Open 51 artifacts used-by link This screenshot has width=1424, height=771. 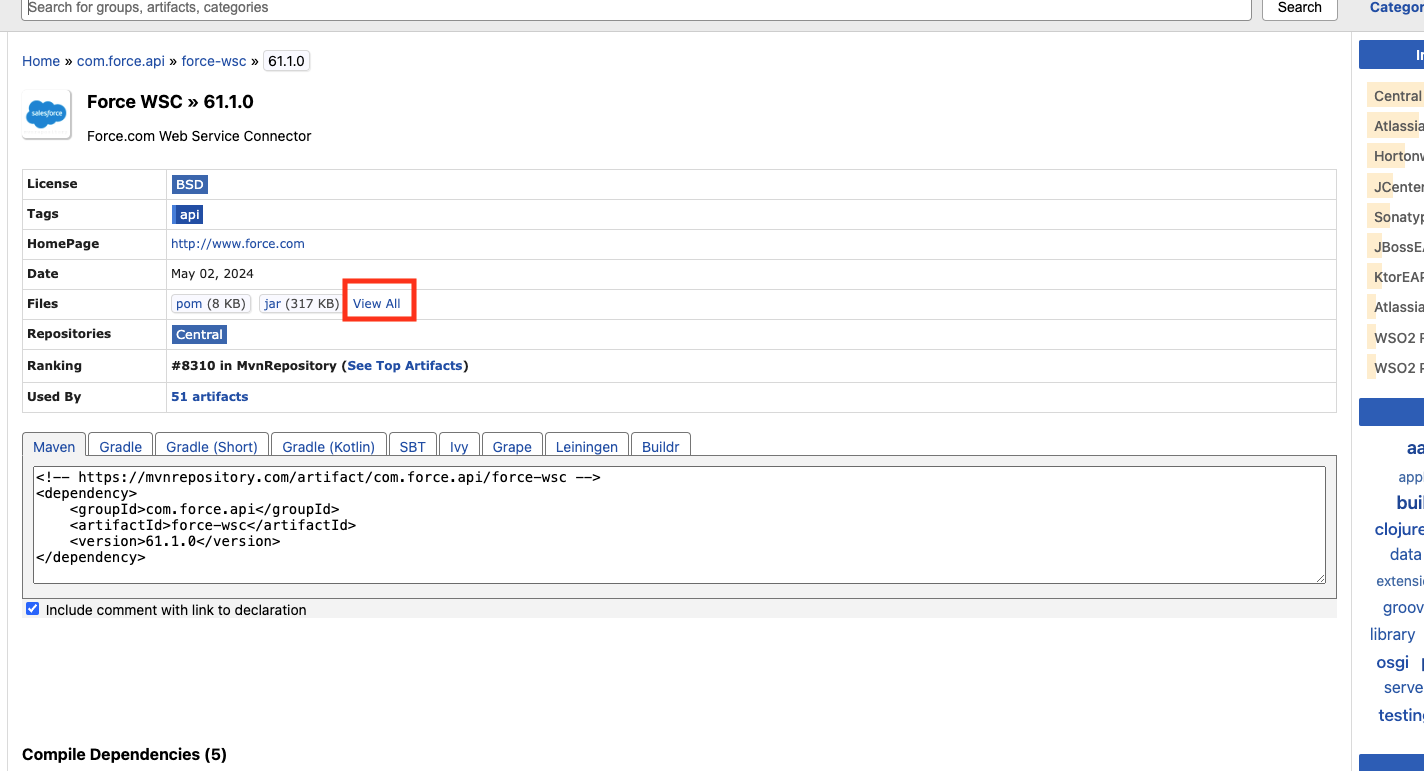[x=210, y=397]
